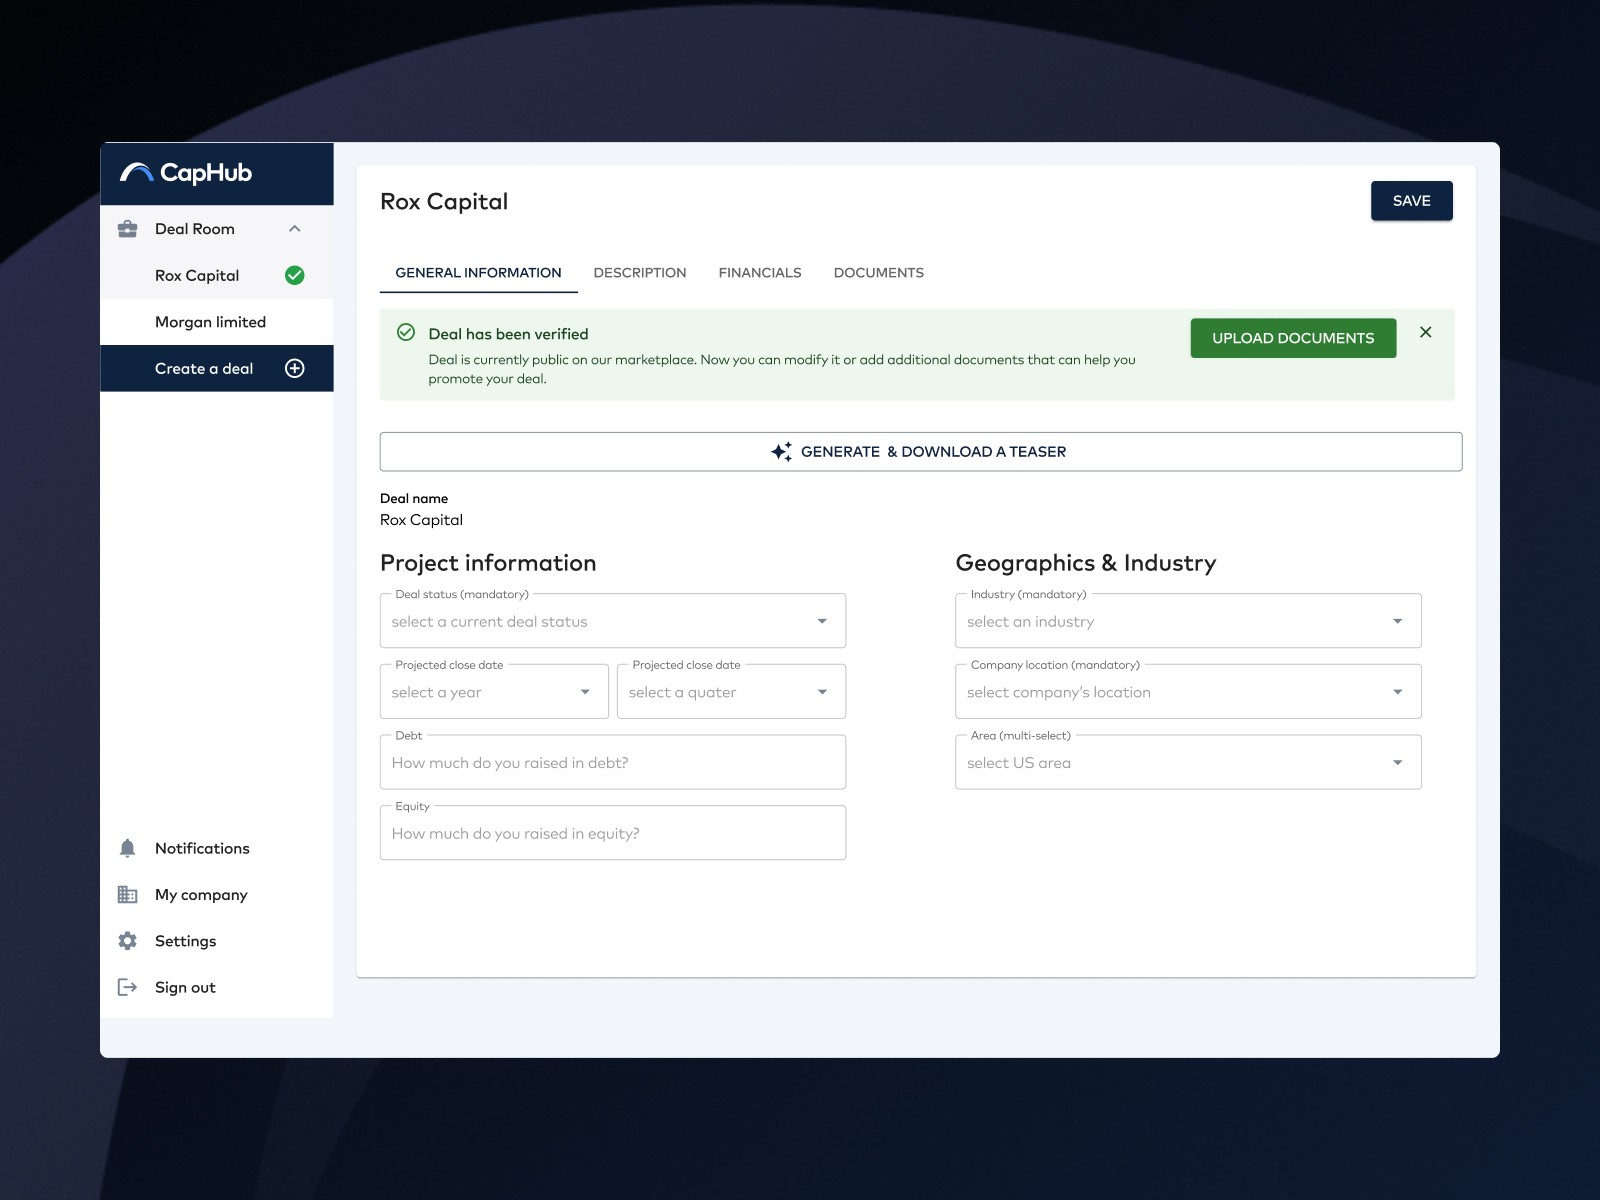1600x1200 pixels.
Task: Click the Sign out arrow icon
Action: (x=128, y=987)
